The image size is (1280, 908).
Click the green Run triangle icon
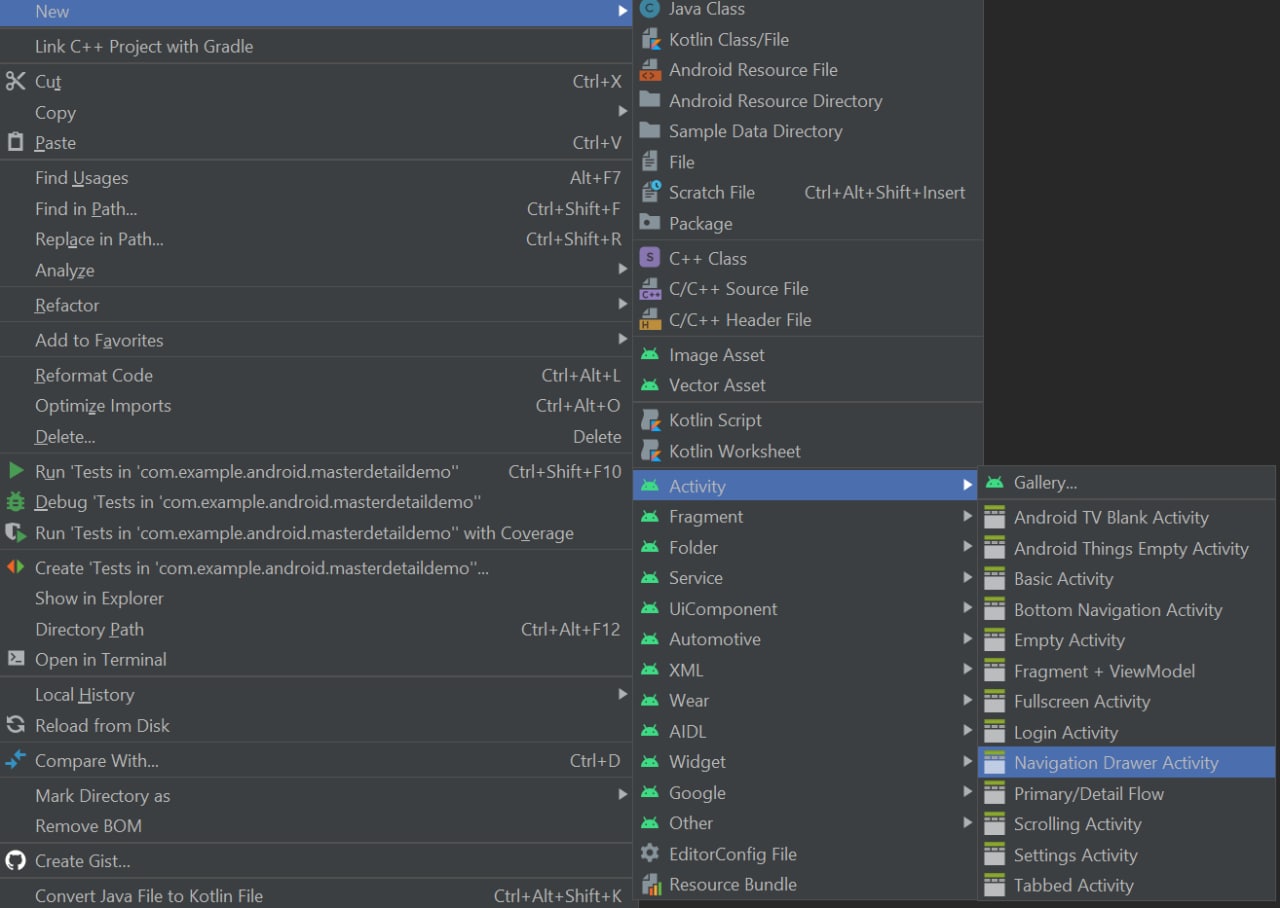[x=15, y=471]
